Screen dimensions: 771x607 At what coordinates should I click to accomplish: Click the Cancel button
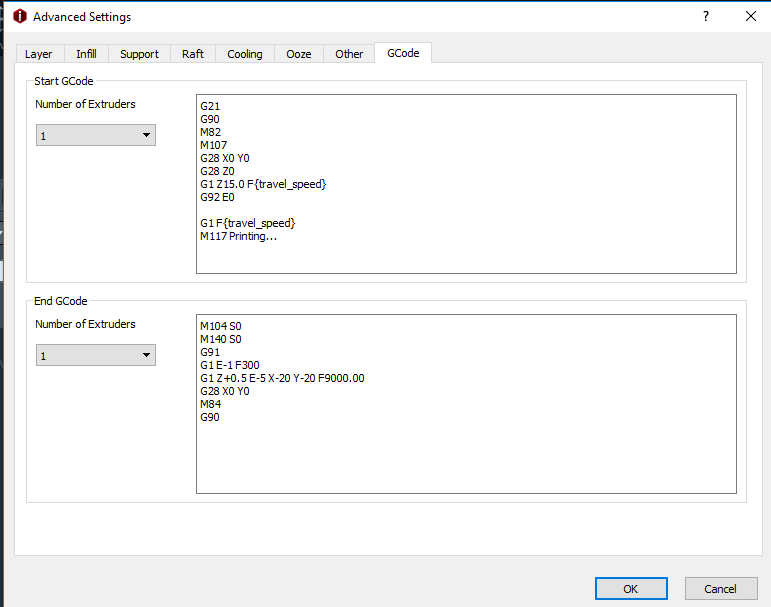coord(720,589)
